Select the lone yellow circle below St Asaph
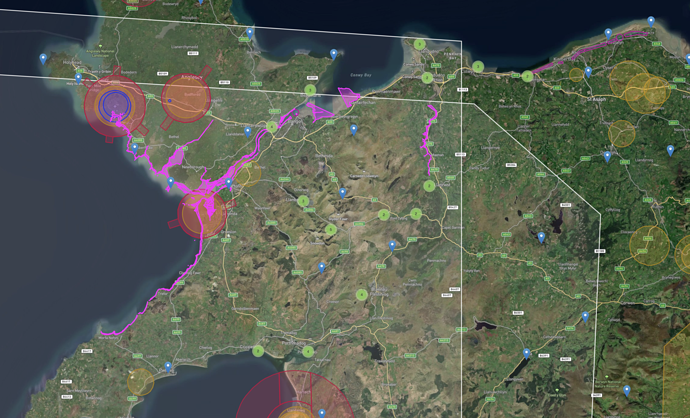Screen dimensions: 690x418 pos(622,134)
